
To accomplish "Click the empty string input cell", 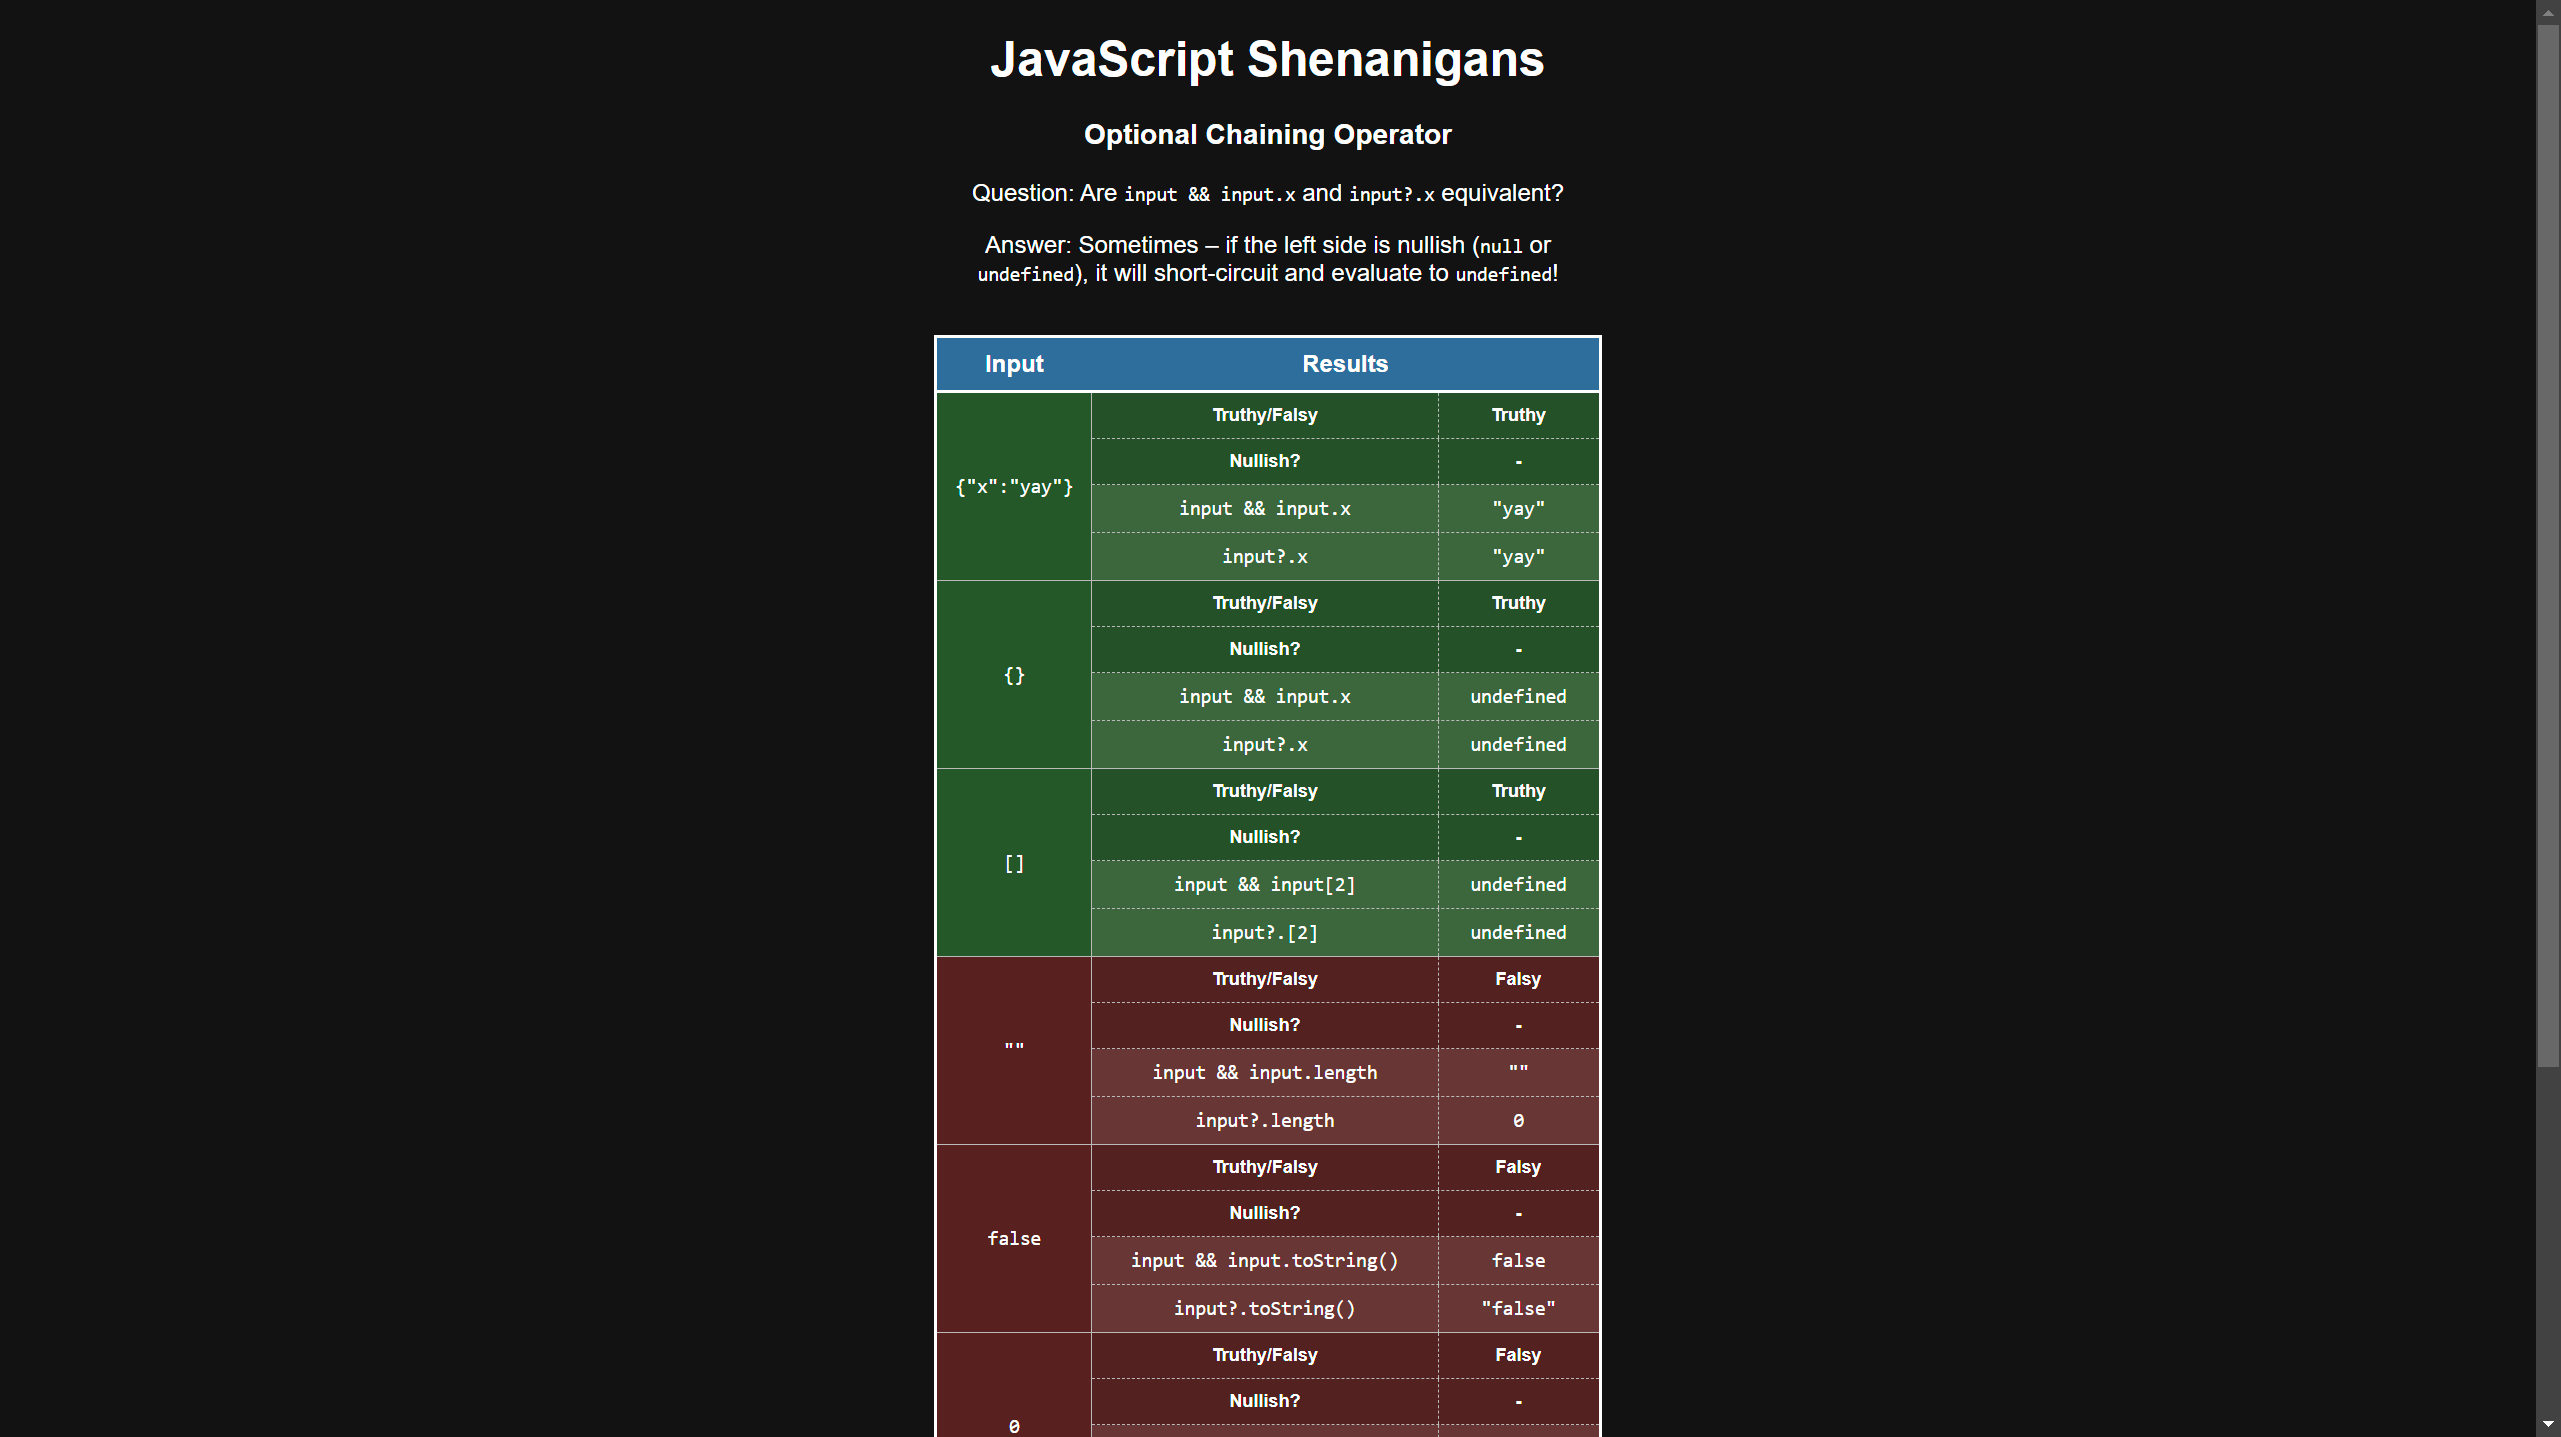I will point(1014,1049).
